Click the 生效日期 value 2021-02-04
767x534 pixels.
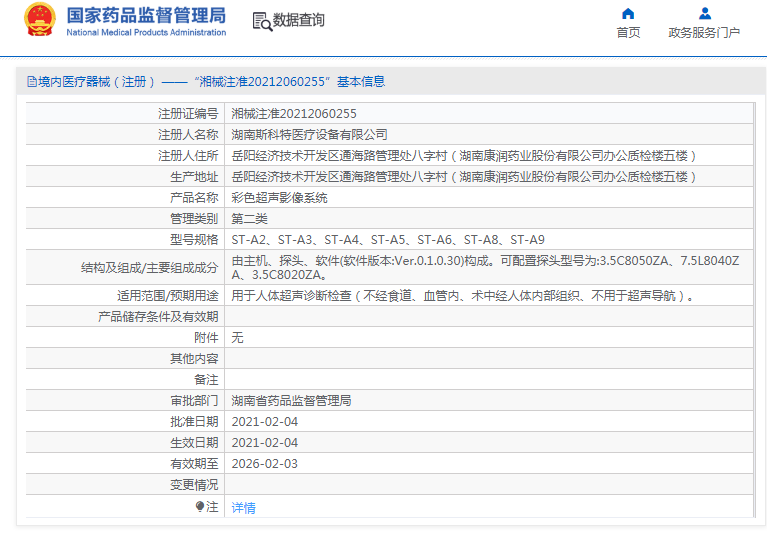click(265, 443)
